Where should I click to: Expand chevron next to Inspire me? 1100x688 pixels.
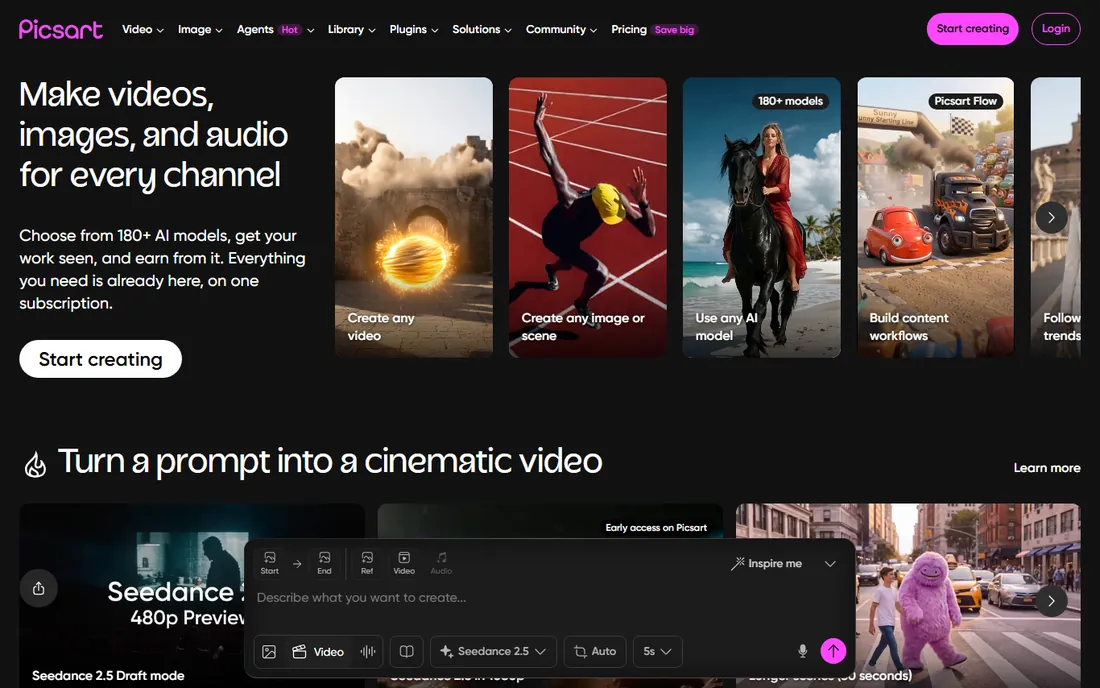tap(830, 564)
